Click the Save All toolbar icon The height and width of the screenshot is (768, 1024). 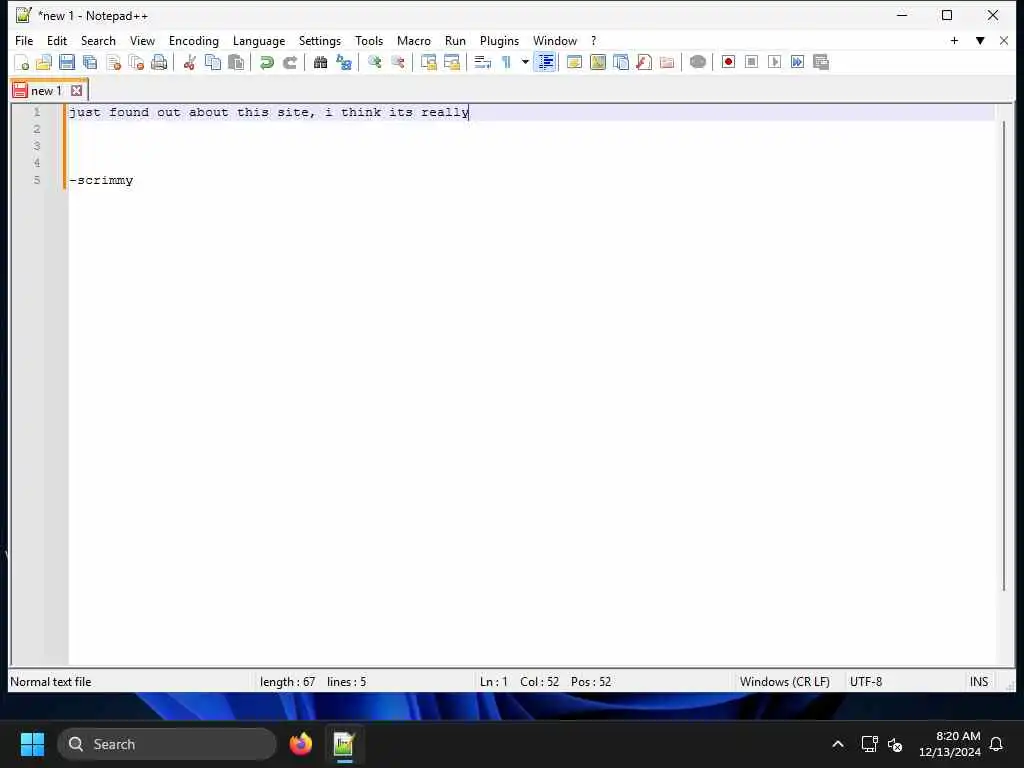[90, 63]
